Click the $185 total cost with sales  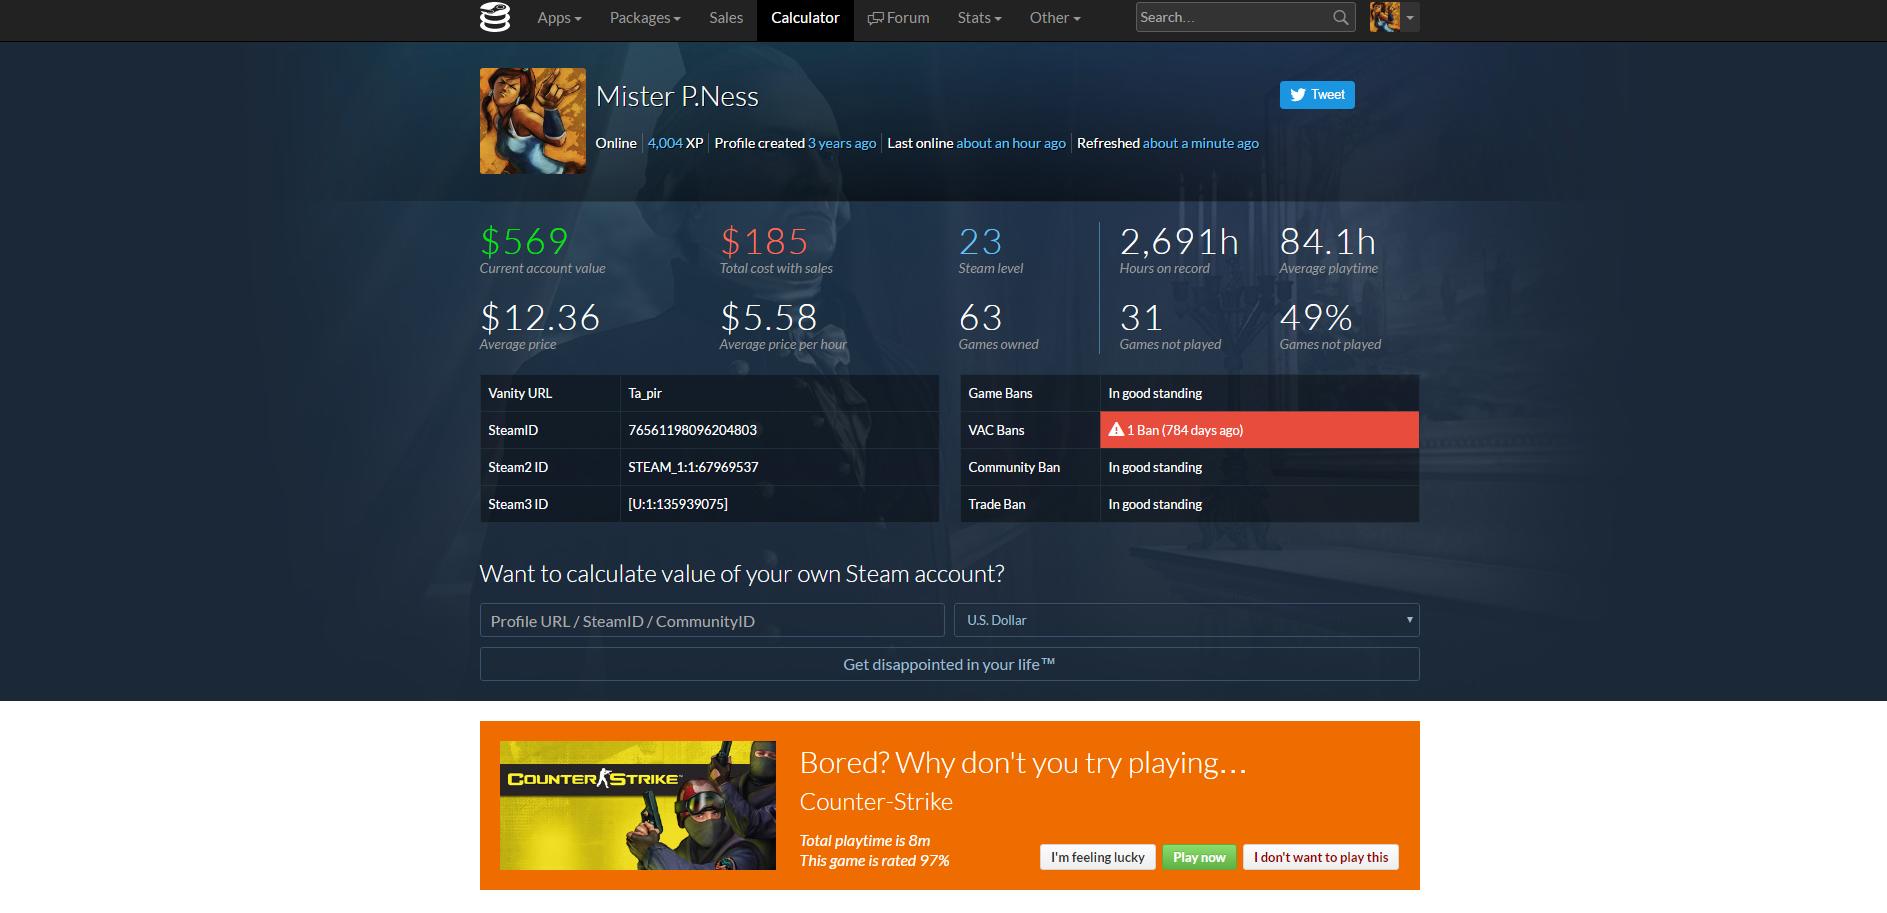(x=764, y=241)
